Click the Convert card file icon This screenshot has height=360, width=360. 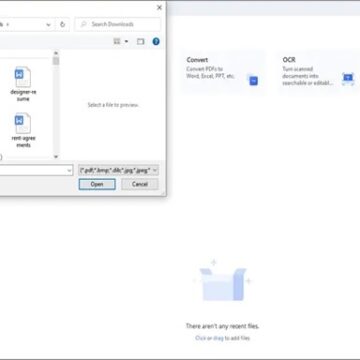pos(253,80)
